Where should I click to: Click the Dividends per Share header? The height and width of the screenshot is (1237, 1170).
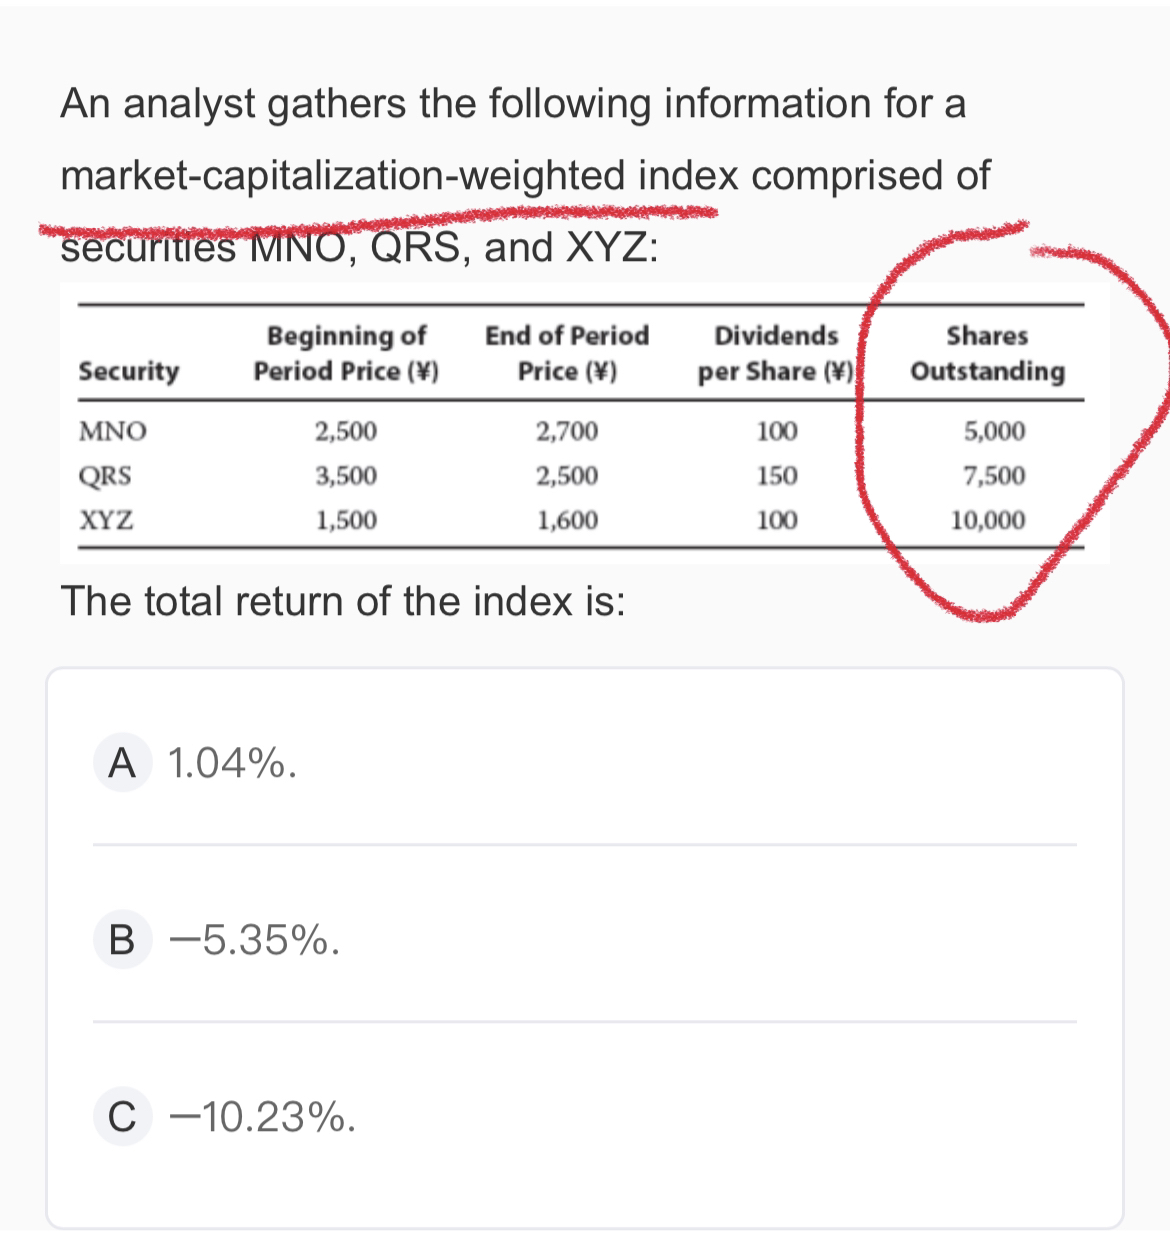tap(776, 353)
